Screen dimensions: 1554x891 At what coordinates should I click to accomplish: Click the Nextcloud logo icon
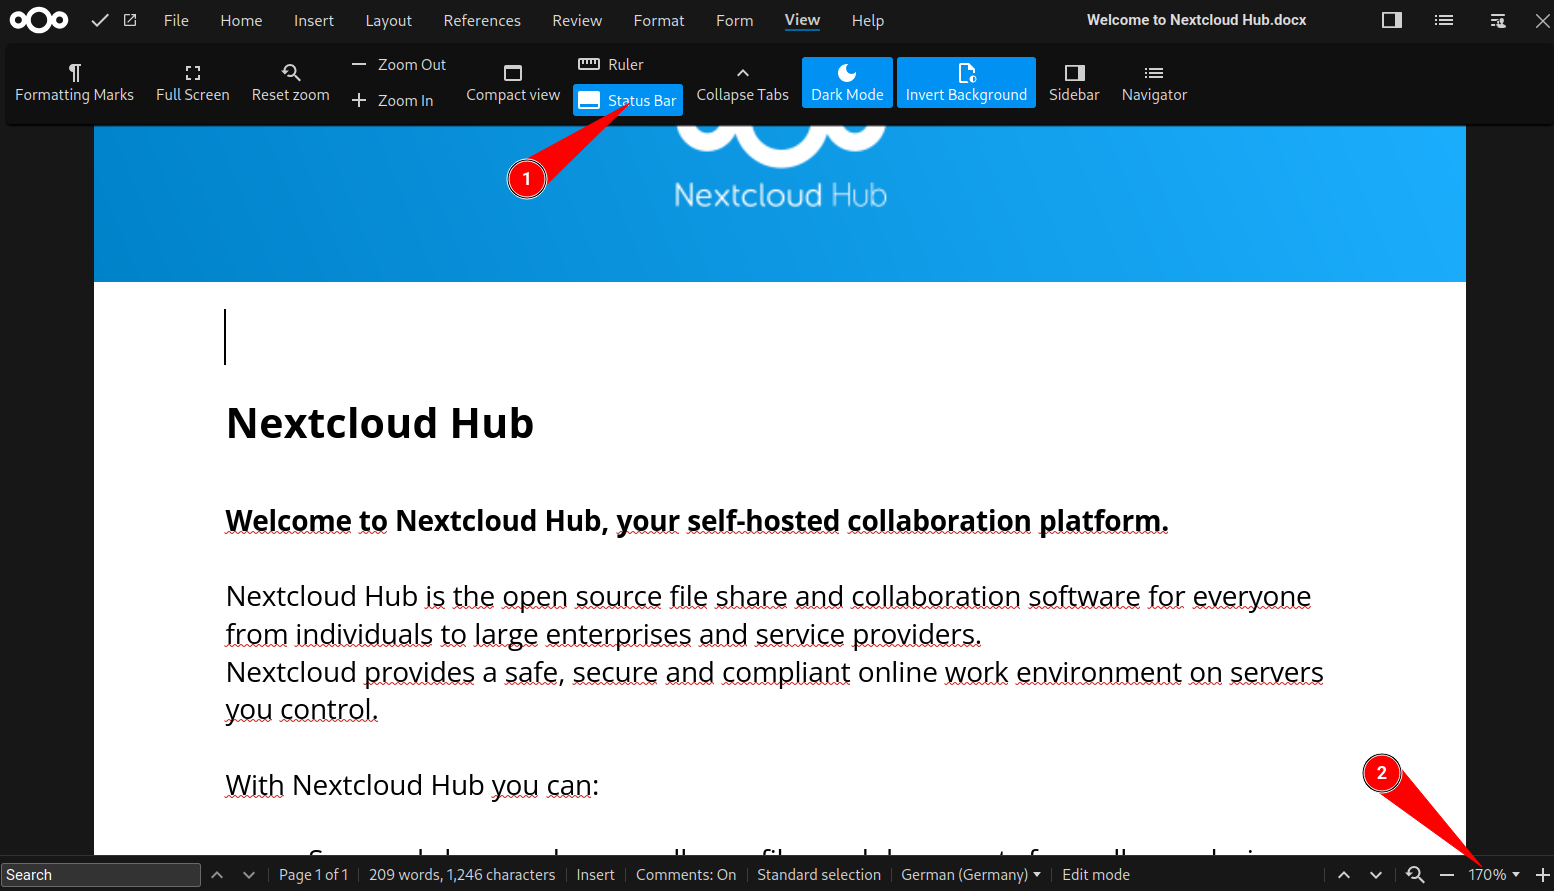[x=39, y=20]
